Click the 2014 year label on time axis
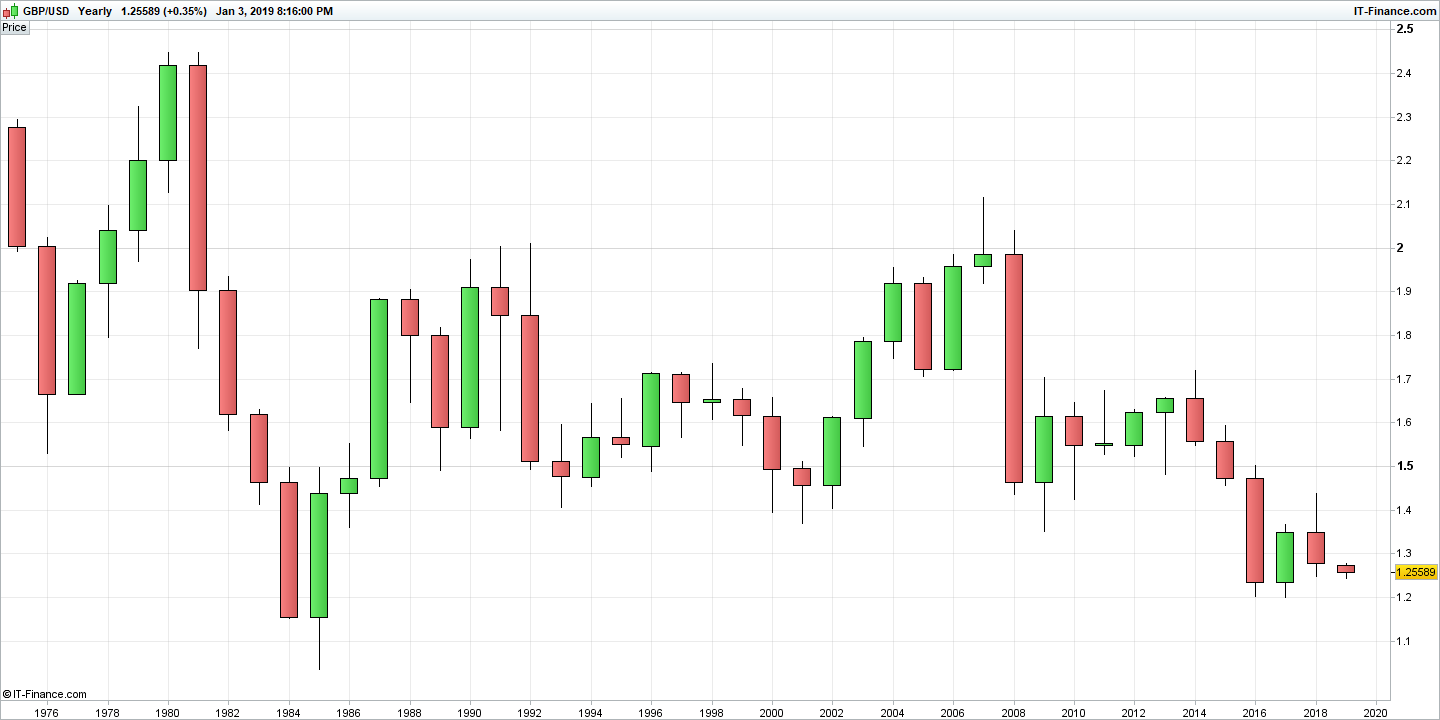Screen dimensions: 1440x720 tap(1194, 713)
